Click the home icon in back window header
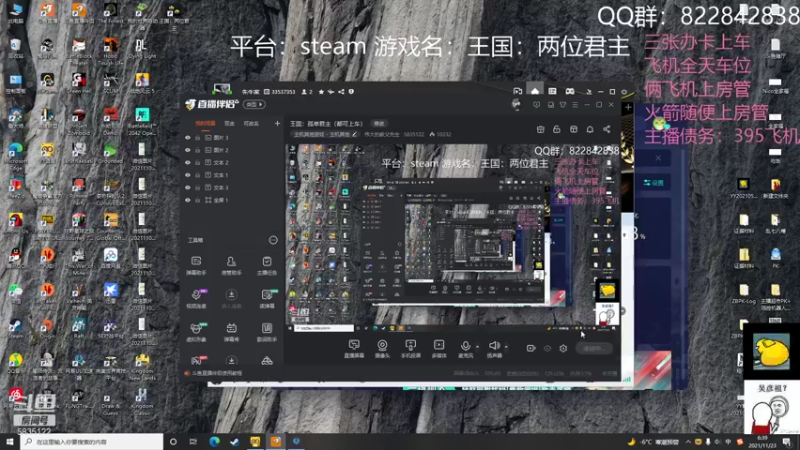This screenshot has height=450, width=800. point(535,91)
